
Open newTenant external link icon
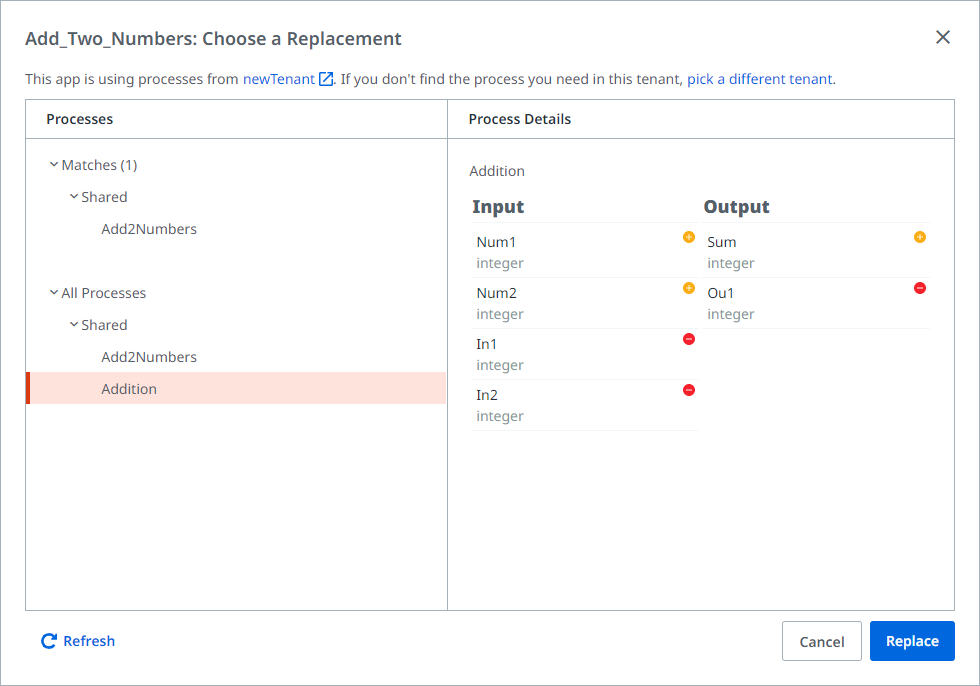coord(326,79)
